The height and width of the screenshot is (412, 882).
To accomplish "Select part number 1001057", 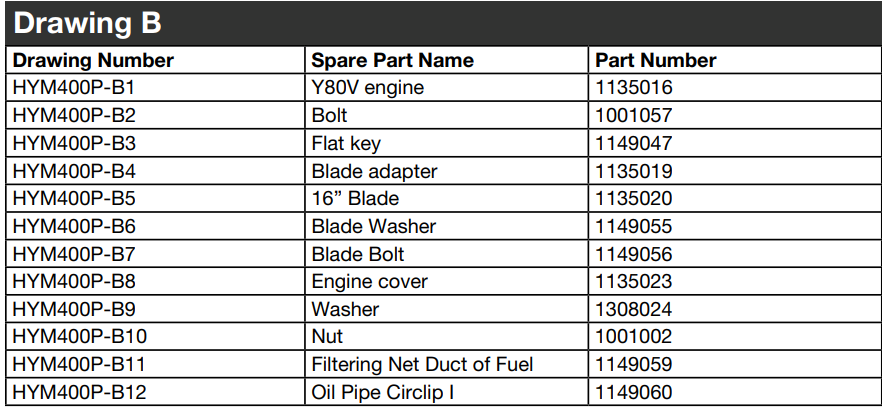I will 633,115.
